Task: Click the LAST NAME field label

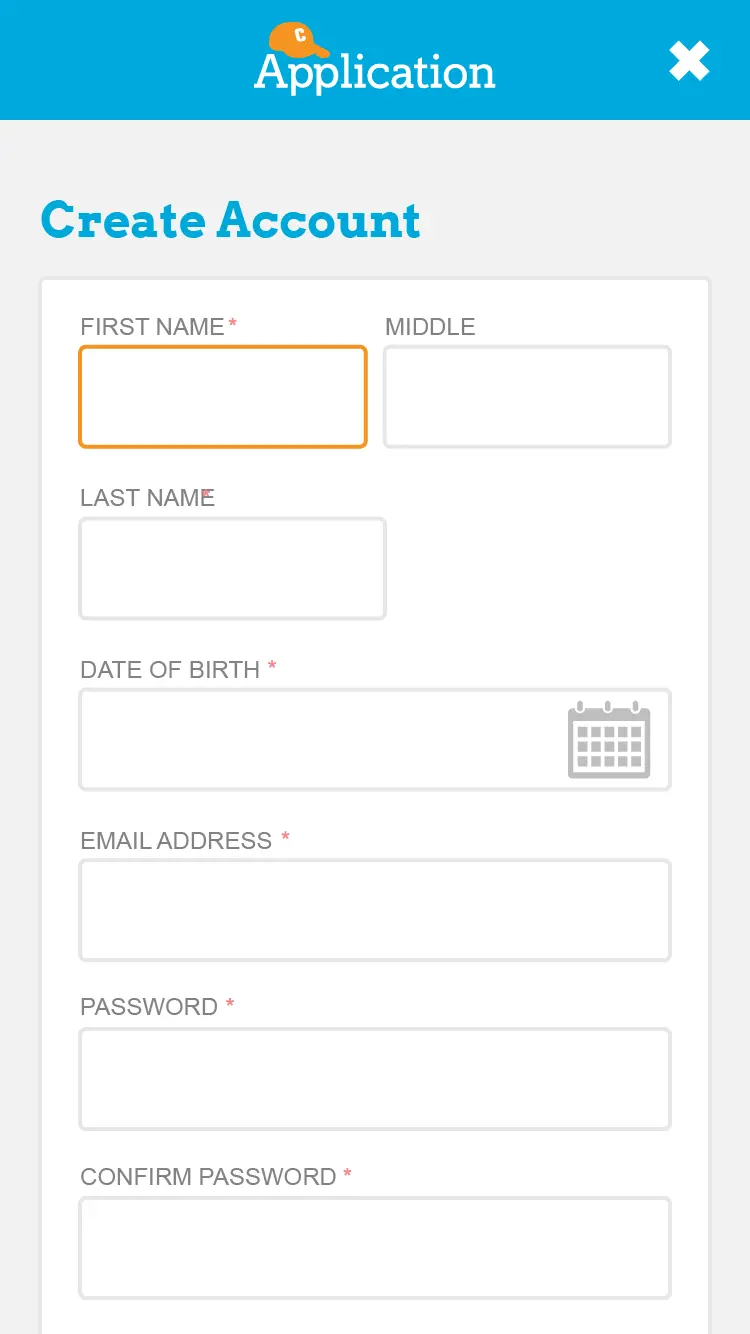Action: (x=146, y=498)
